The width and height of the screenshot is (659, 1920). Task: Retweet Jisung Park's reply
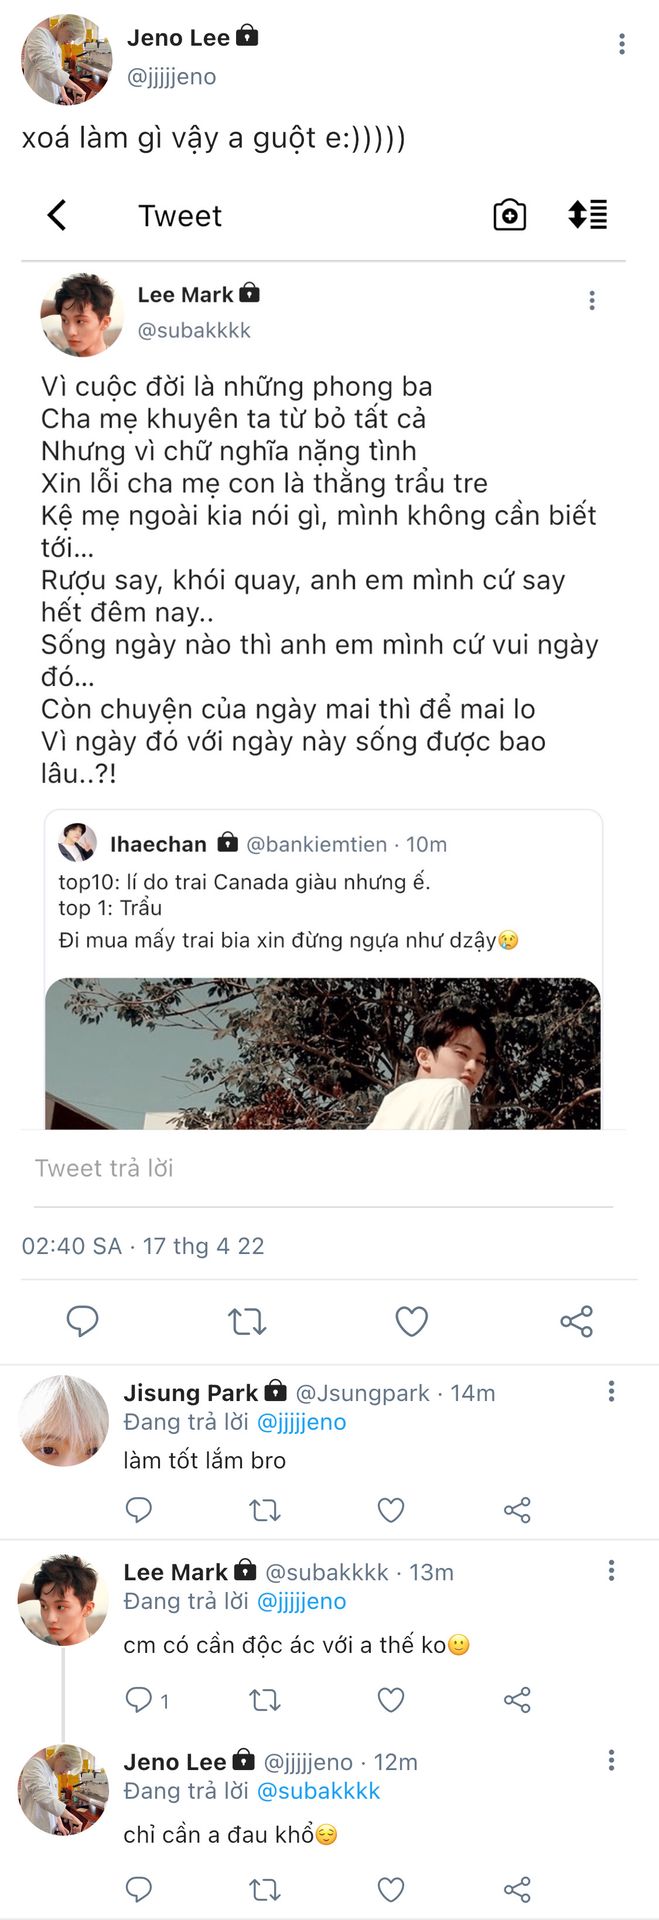coord(265,1509)
